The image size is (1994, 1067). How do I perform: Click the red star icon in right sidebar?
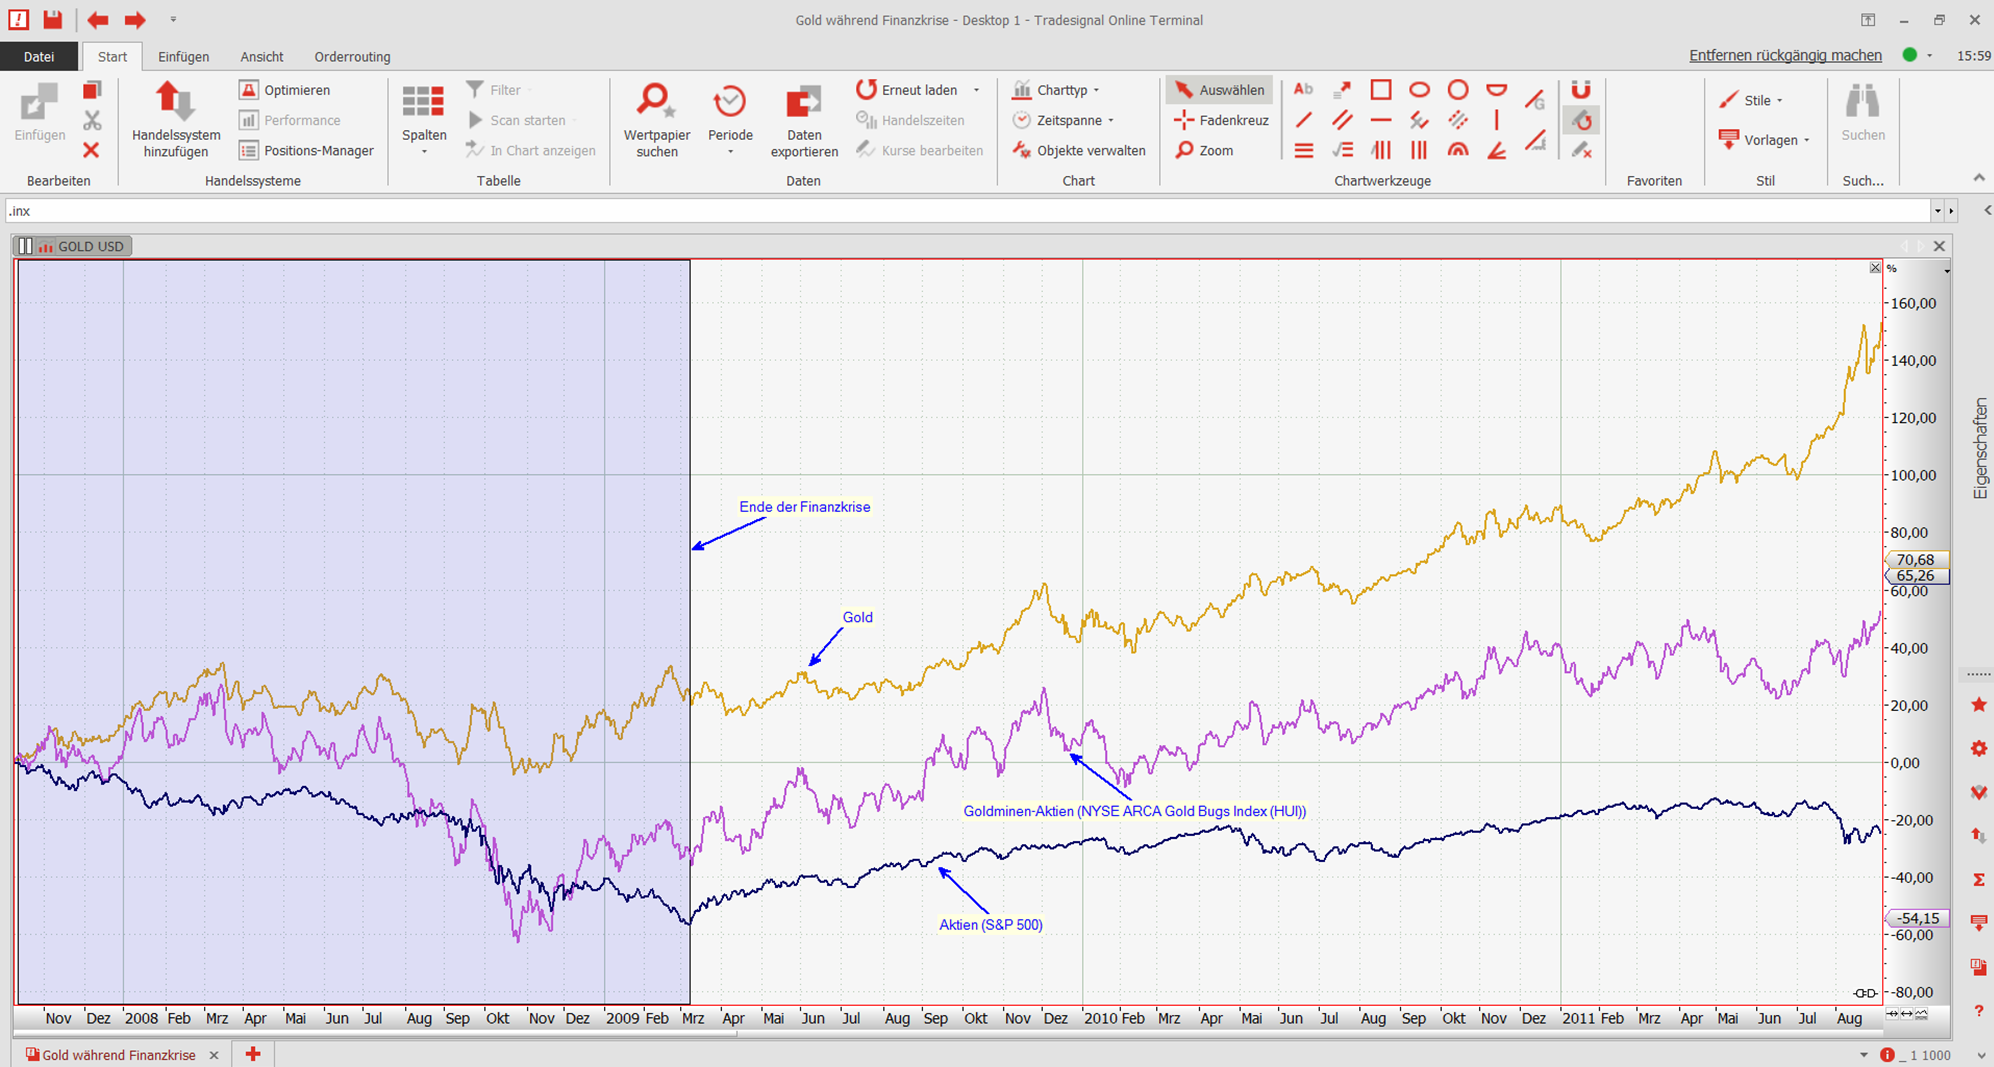point(1978,705)
